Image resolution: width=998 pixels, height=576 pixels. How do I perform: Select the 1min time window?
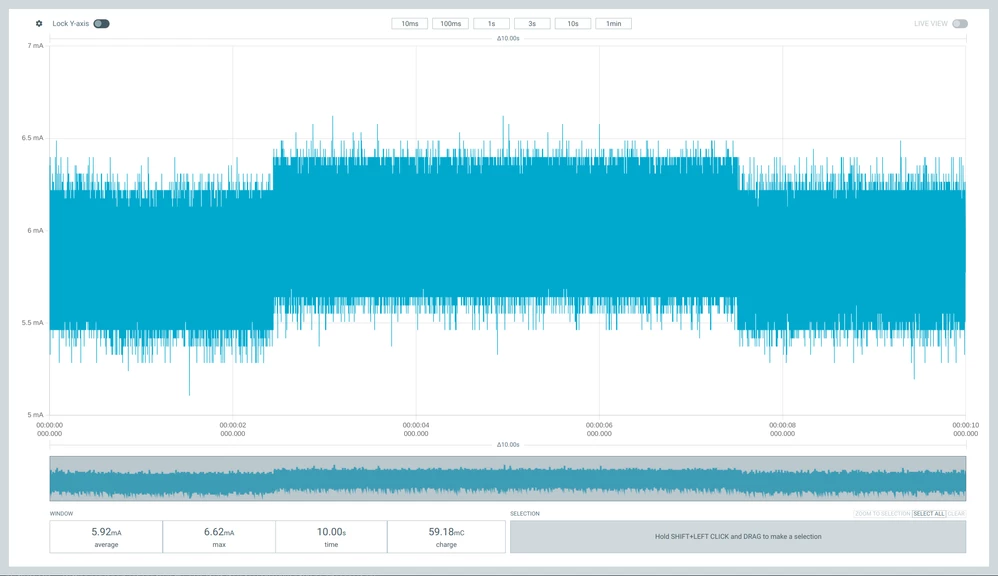(x=614, y=24)
